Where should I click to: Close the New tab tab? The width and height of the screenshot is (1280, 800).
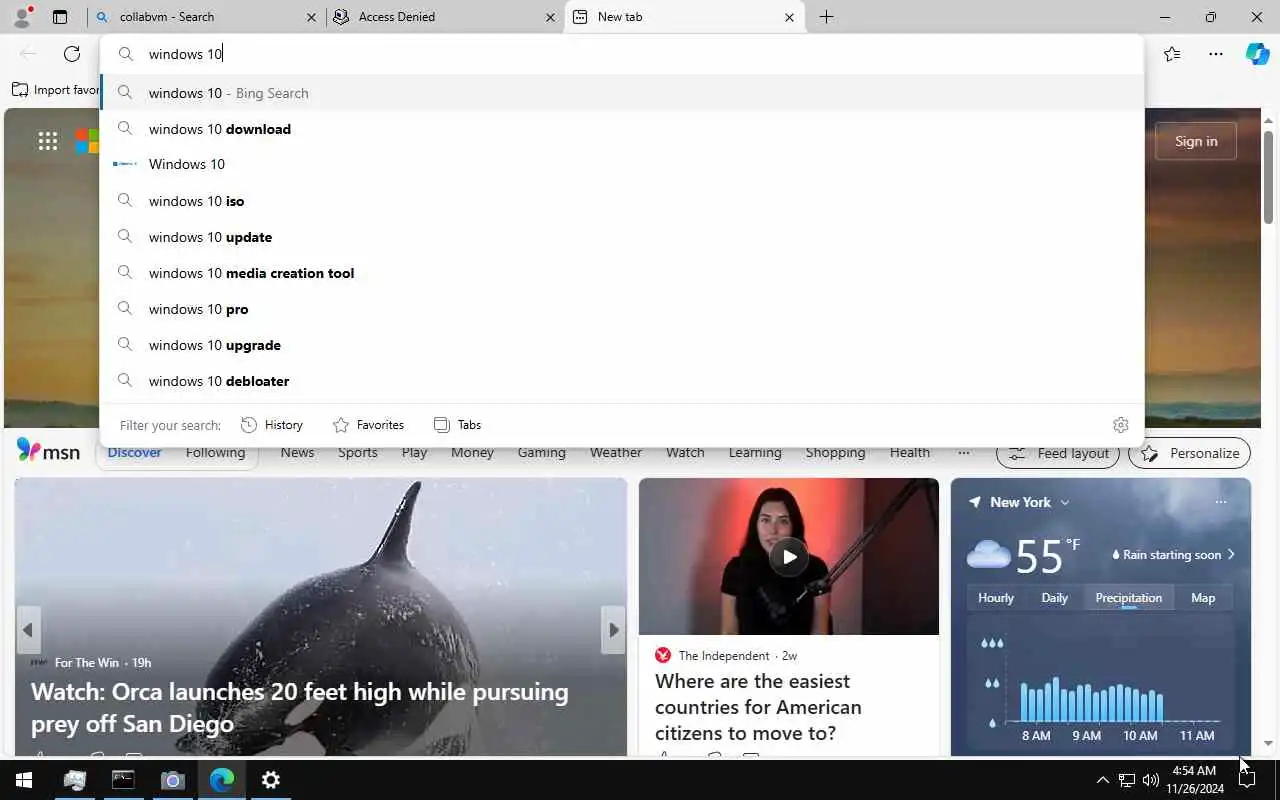tap(789, 17)
